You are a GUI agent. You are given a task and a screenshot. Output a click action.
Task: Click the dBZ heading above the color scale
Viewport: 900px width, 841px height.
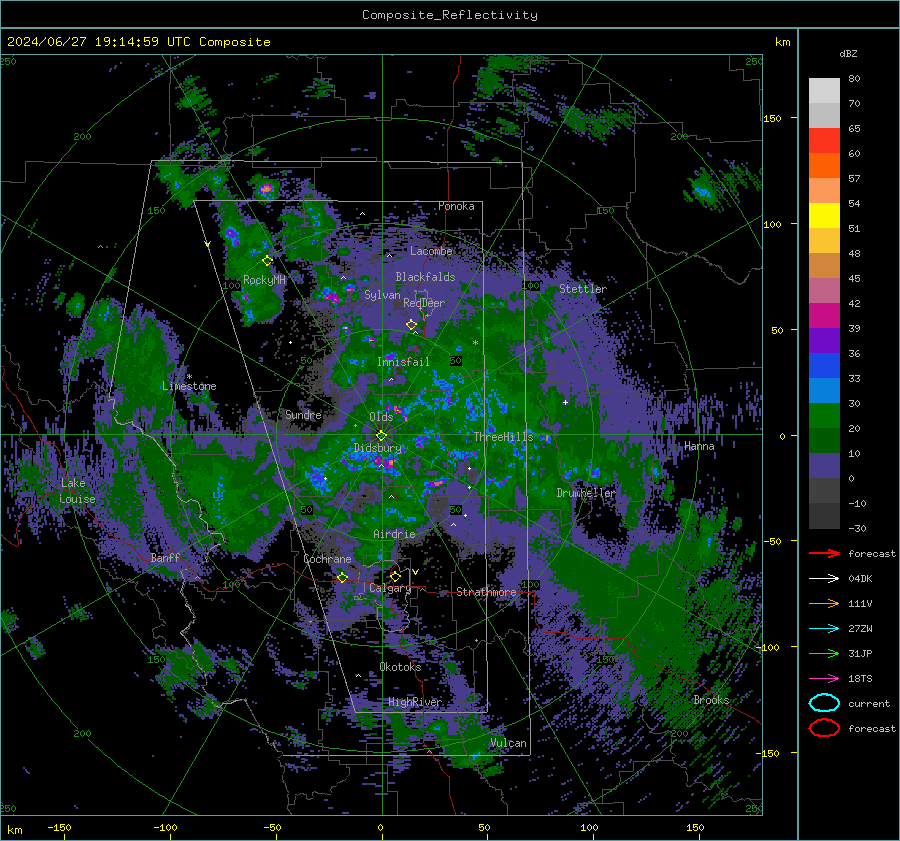tap(848, 54)
